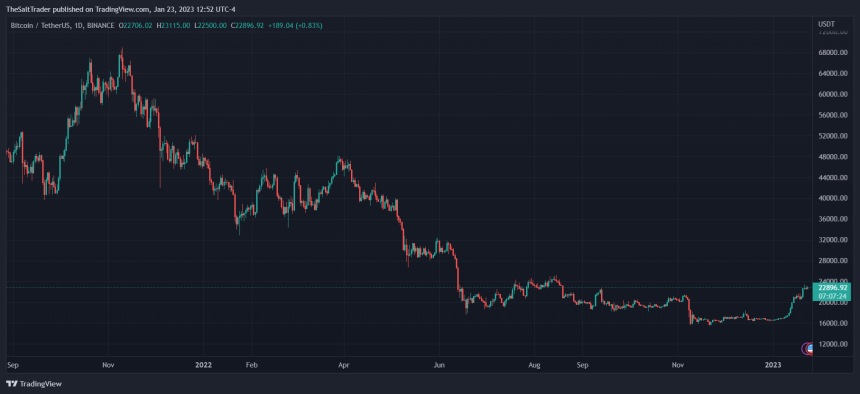Screen dimensions: 860x394
Task: Click the Nov 2021 label on time axis
Action: (108, 364)
